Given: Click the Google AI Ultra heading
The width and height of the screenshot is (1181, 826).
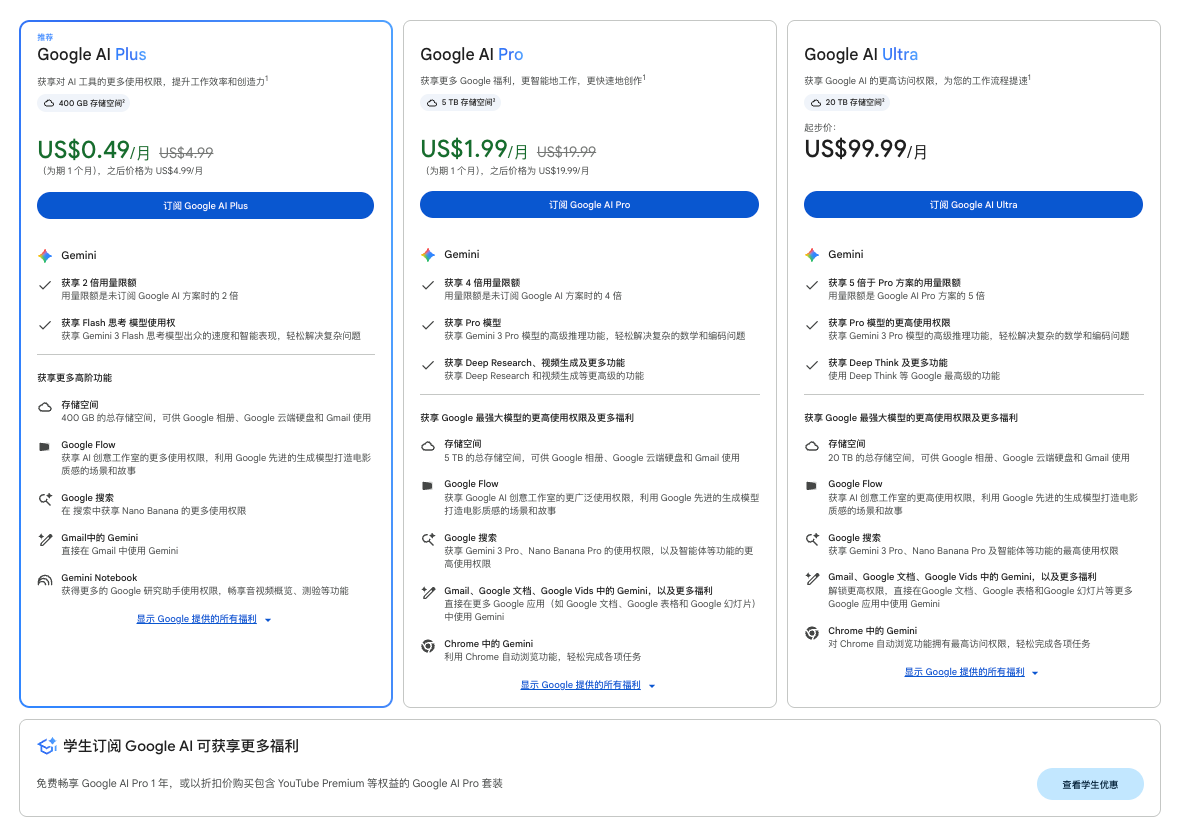Looking at the screenshot, I should pyautogui.click(x=861, y=55).
